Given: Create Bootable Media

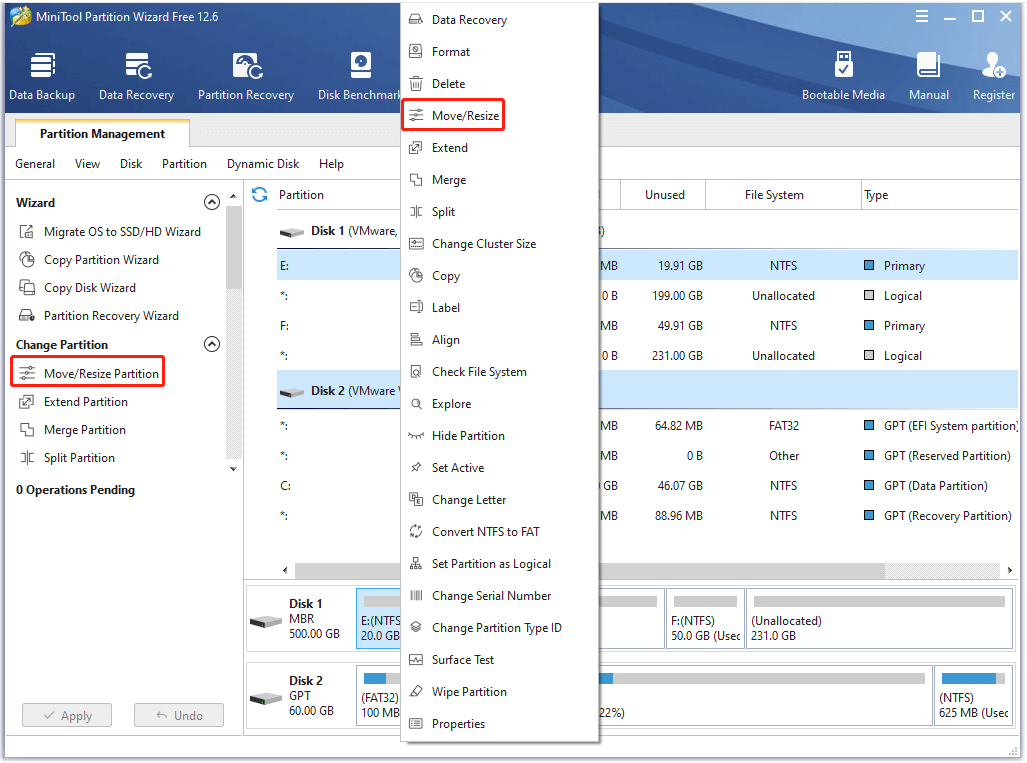Looking at the screenshot, I should point(843,76).
